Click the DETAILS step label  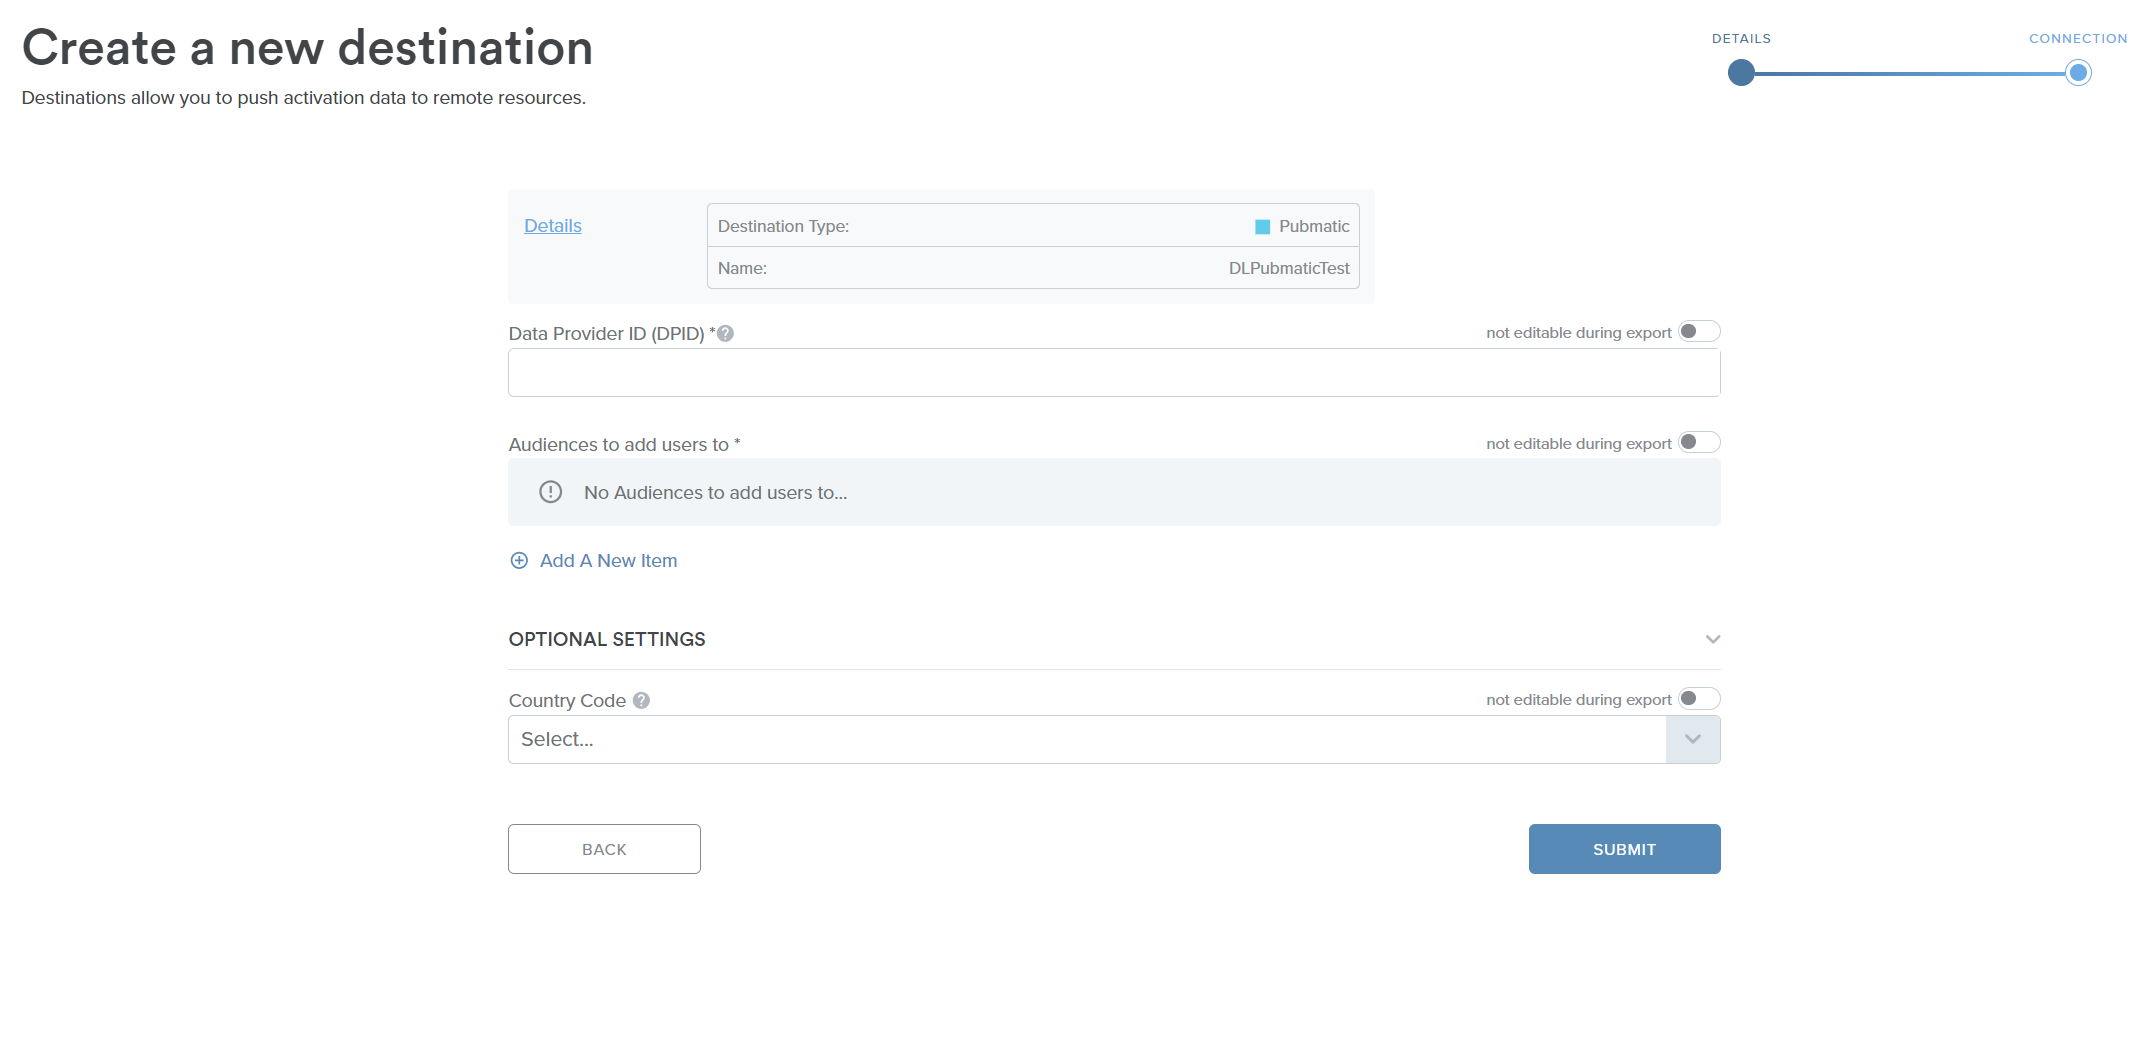pyautogui.click(x=1741, y=39)
